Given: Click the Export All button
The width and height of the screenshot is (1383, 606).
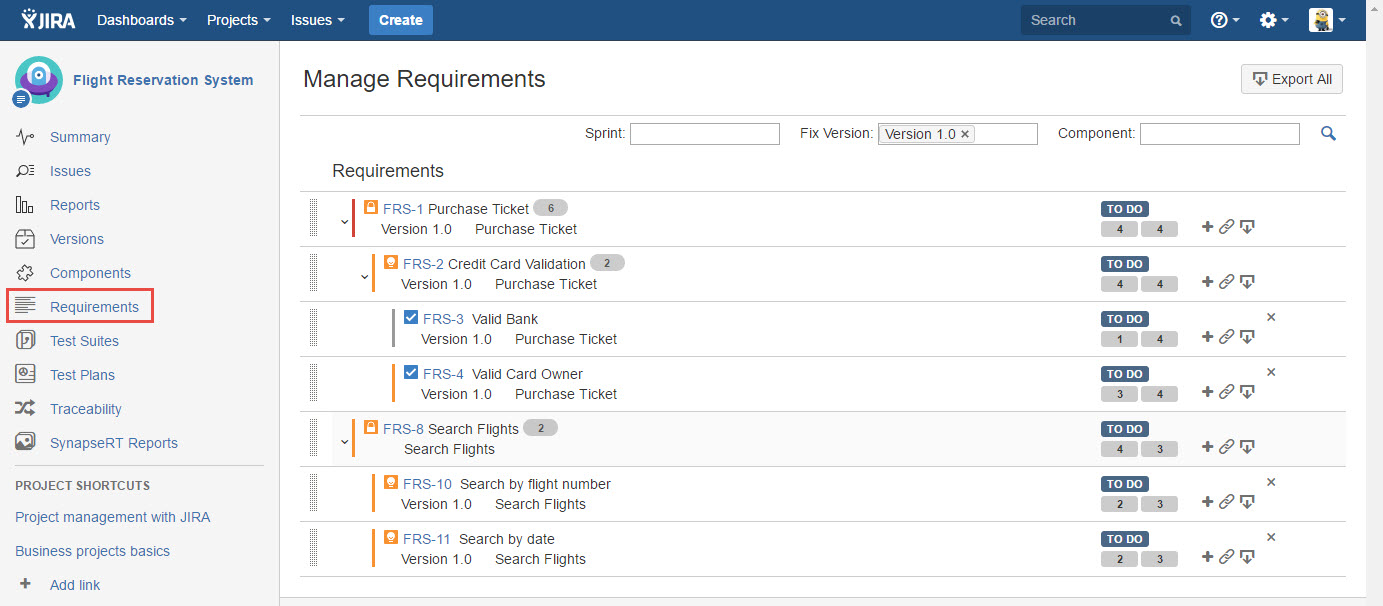Looking at the screenshot, I should coord(1291,79).
